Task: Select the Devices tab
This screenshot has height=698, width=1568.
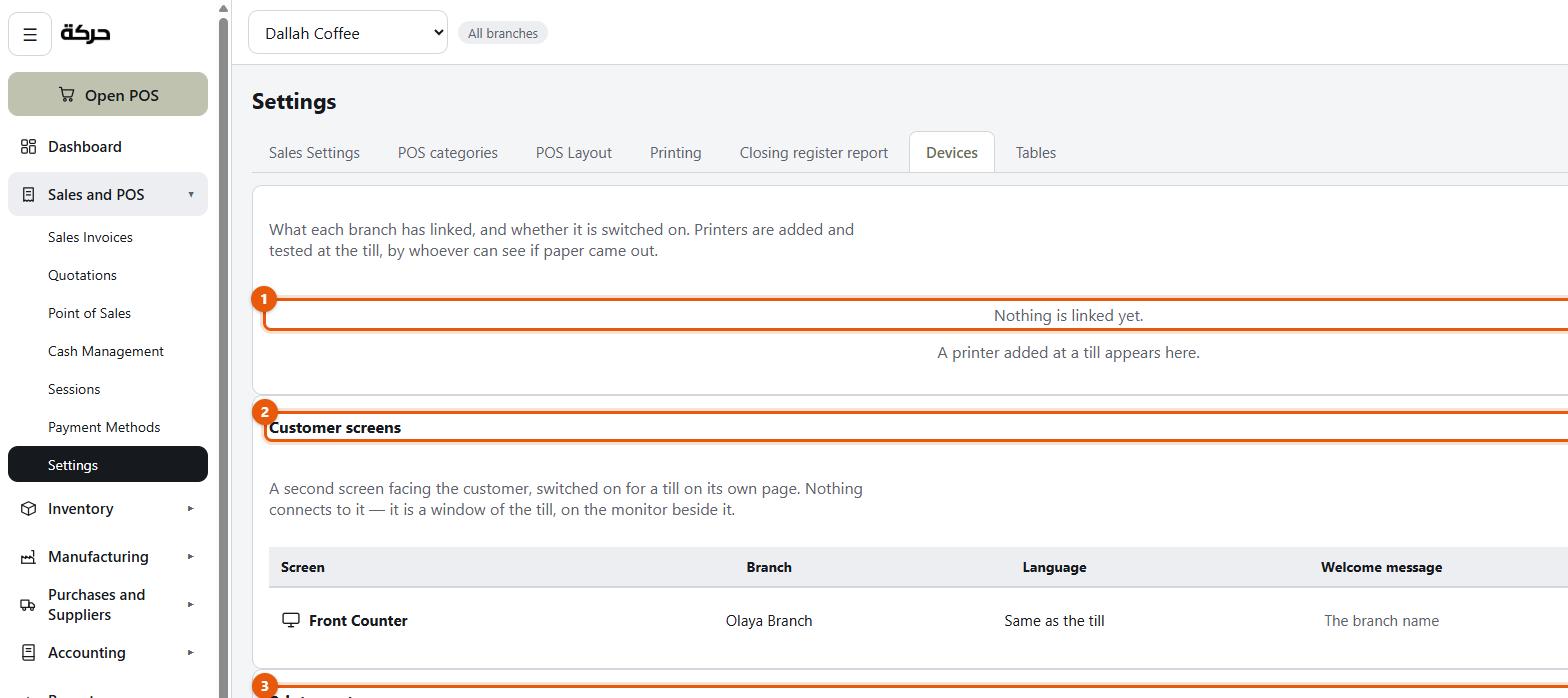Action: 952,153
